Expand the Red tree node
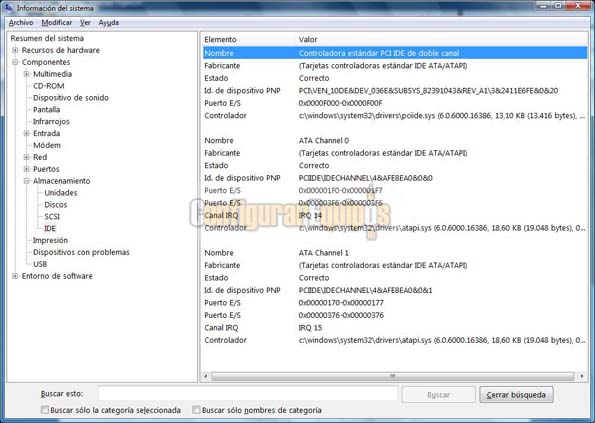Screen dimensions: 595x423 [x=27, y=157]
